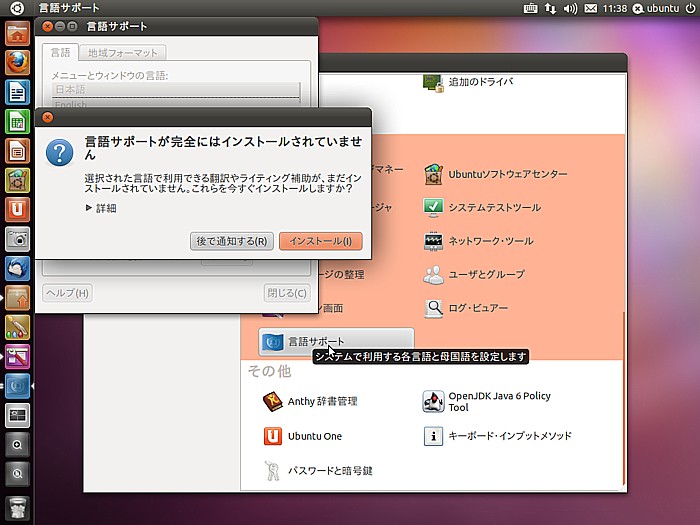Open the Trash in the launcher

point(17,509)
